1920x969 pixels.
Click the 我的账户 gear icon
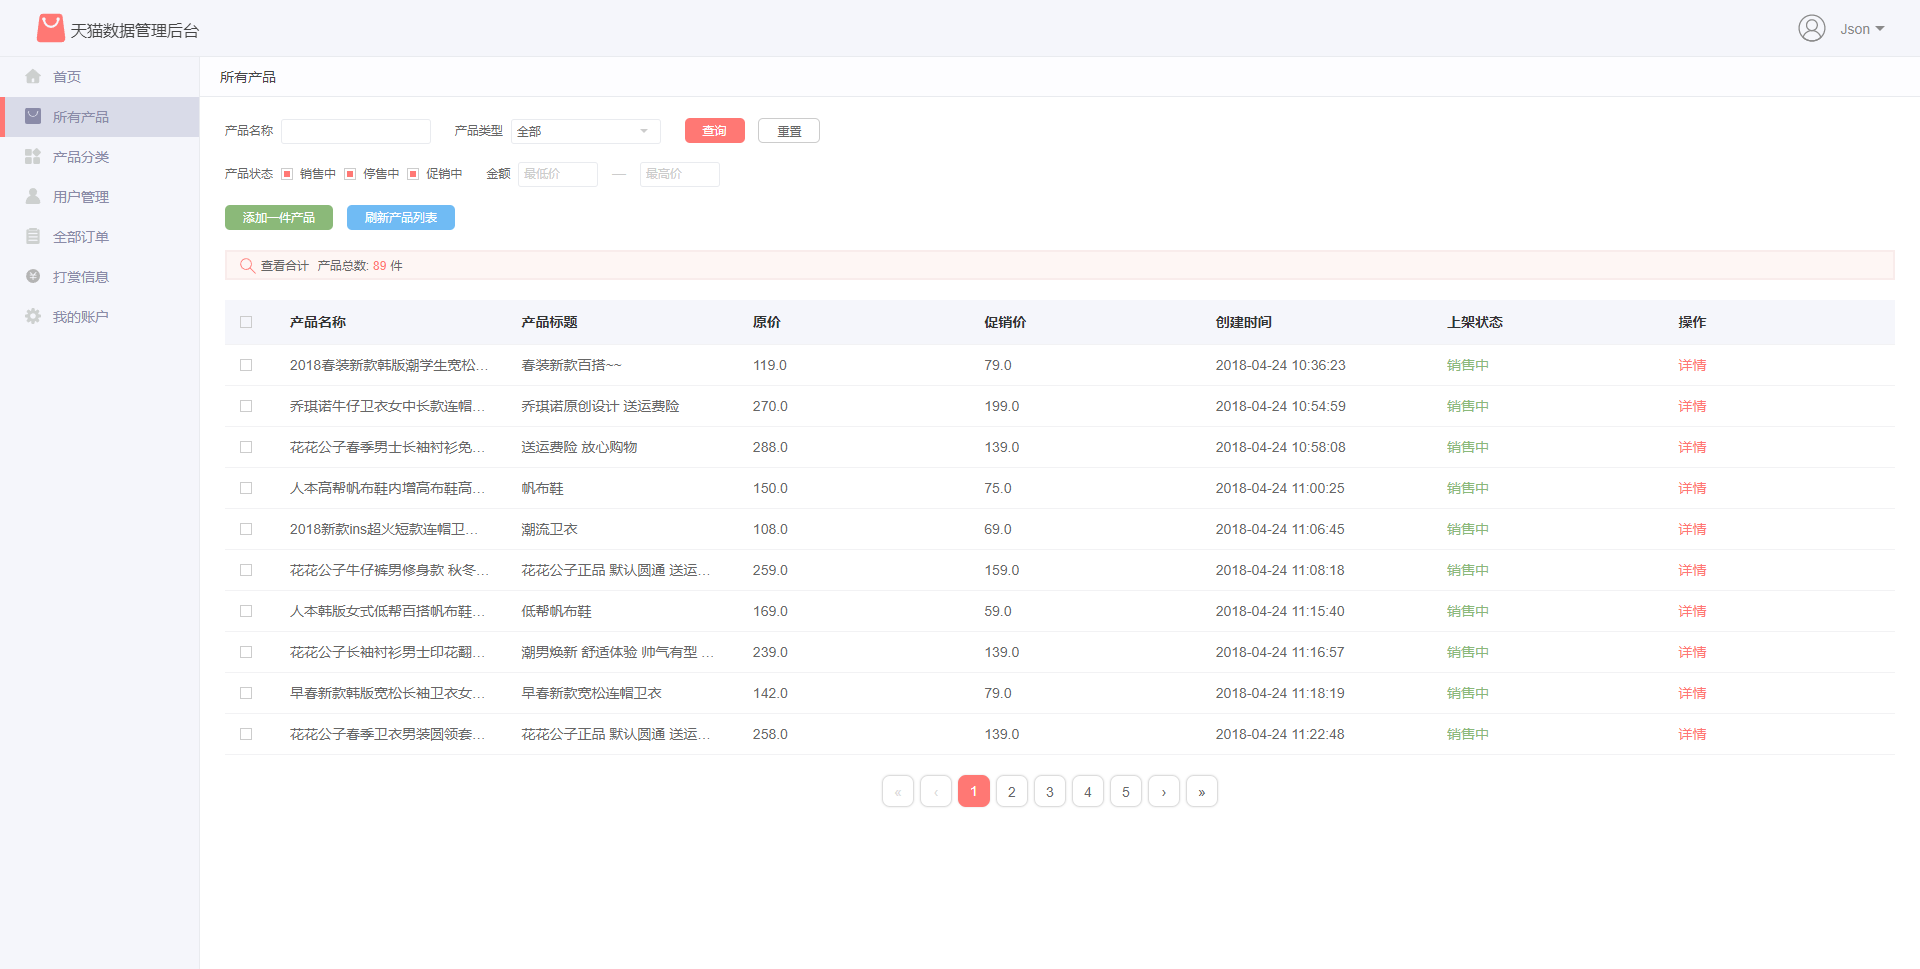(x=33, y=316)
